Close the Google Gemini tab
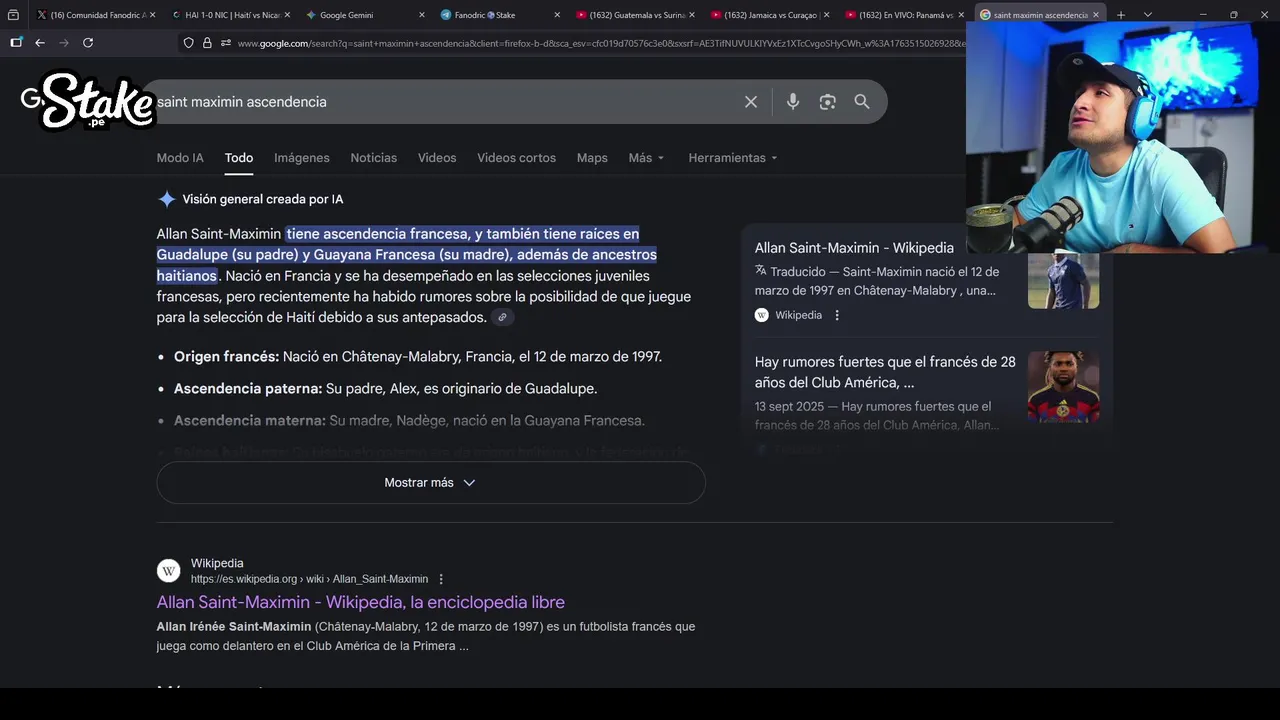Image resolution: width=1280 pixels, height=720 pixels. click(421, 15)
